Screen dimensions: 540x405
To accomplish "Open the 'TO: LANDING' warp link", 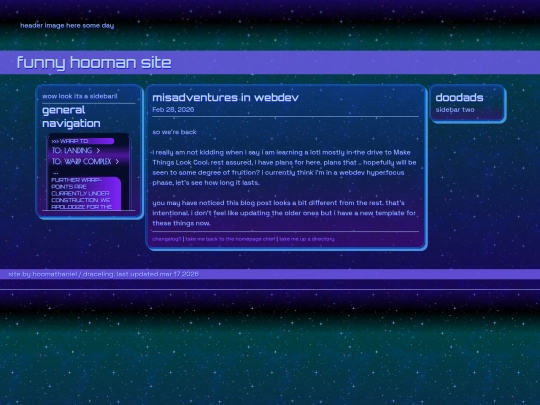I will point(76,150).
